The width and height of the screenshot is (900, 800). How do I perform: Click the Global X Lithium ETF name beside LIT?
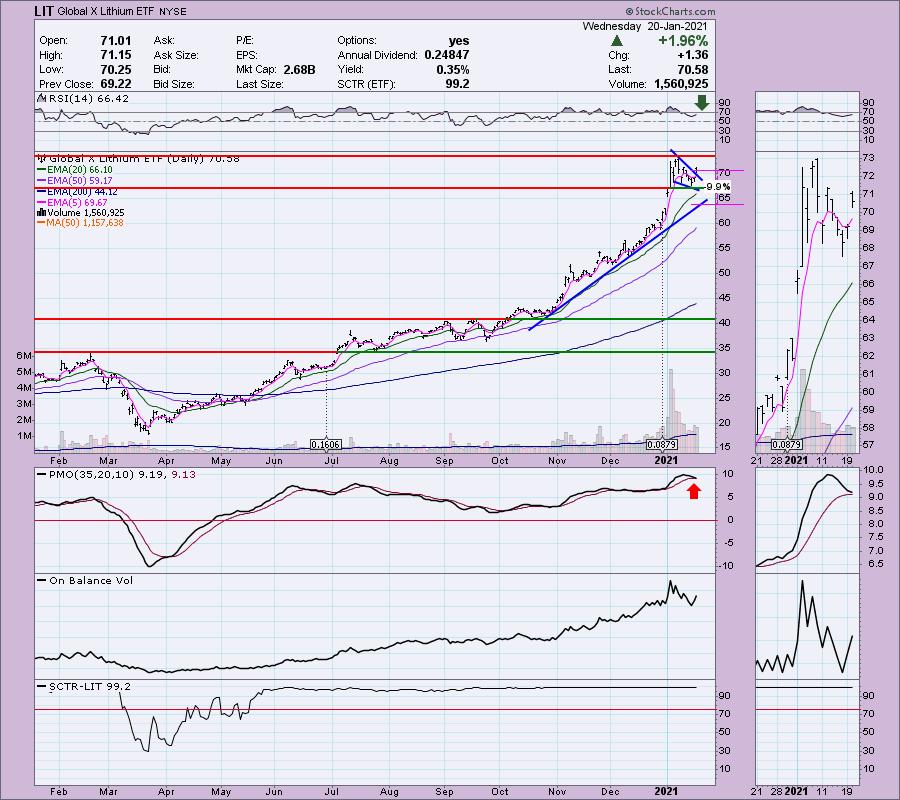[x=106, y=11]
